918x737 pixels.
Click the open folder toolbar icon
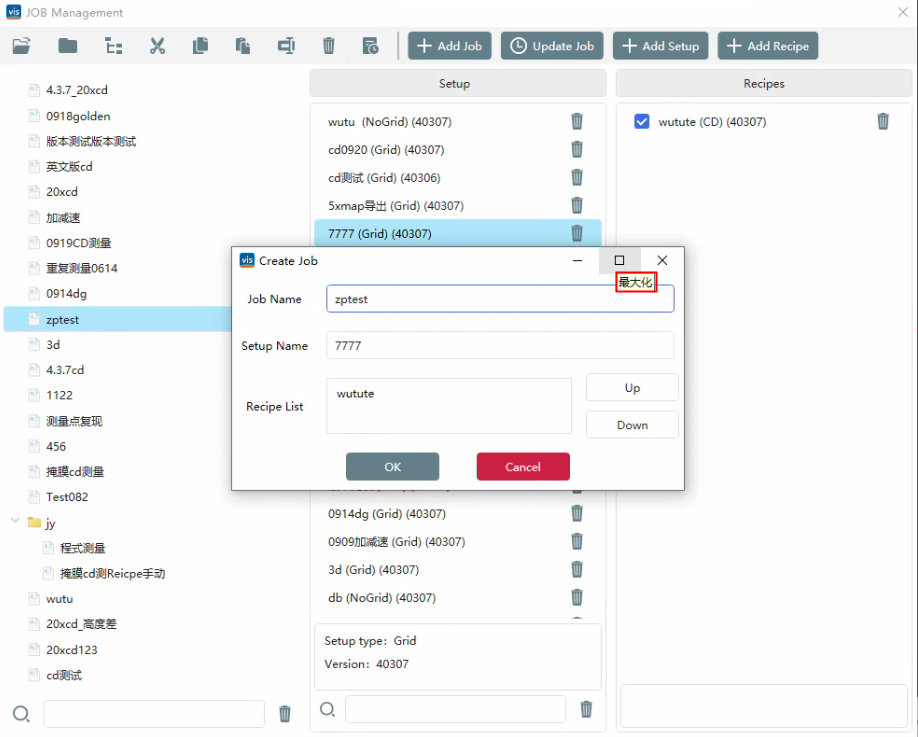tap(22, 46)
